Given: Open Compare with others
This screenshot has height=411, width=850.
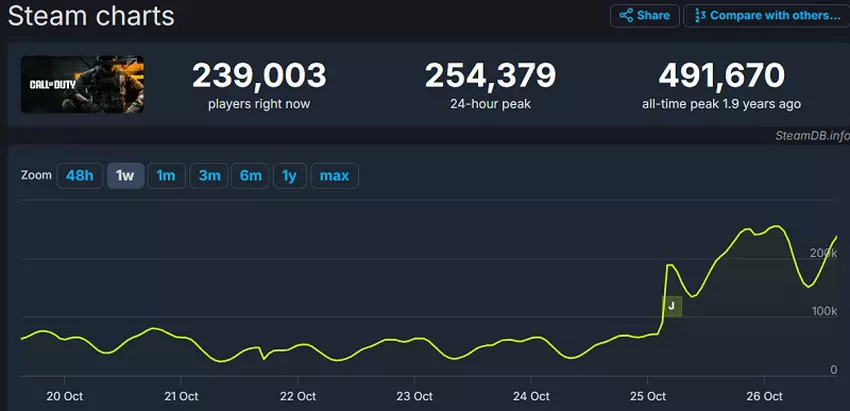Looking at the screenshot, I should click(762, 16).
